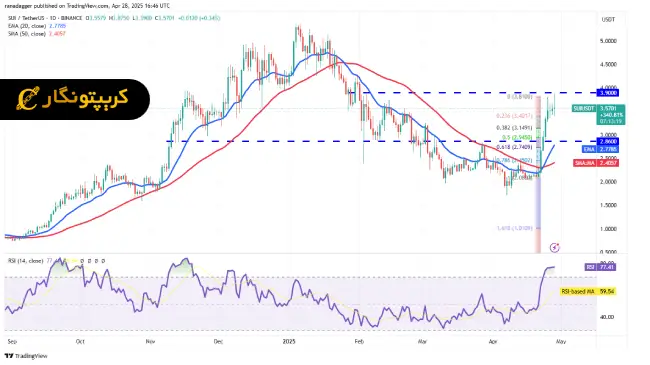Click the 5.0000 tick on the price axis
Viewport: 650px width, 365px height.
[x=609, y=41]
